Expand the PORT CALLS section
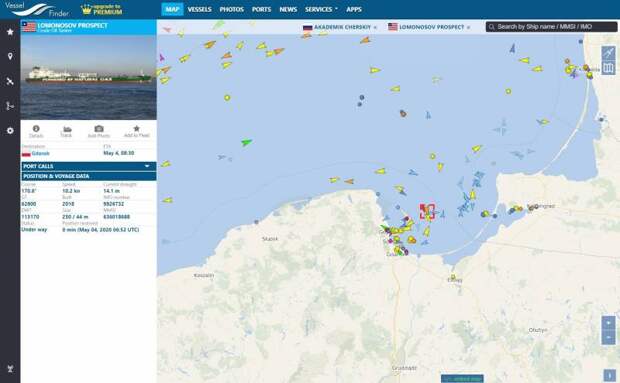This screenshot has height=383, width=620. [89, 166]
